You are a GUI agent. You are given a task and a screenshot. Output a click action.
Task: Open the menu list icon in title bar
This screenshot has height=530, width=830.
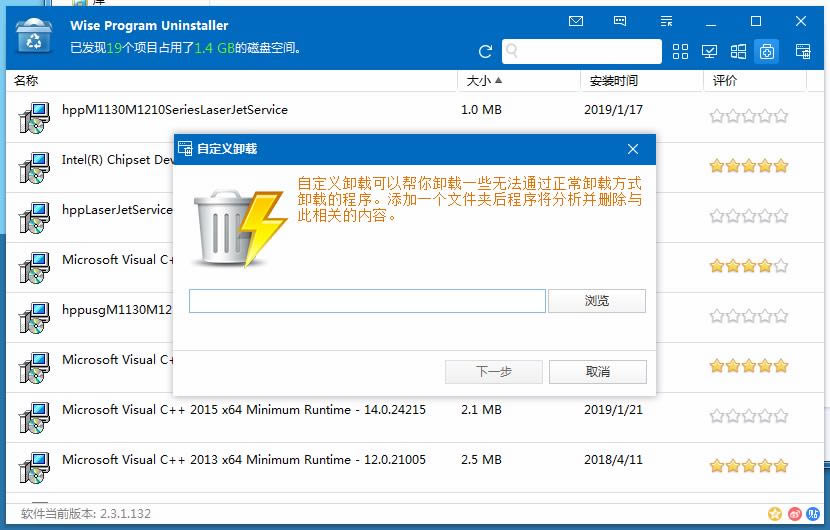pos(666,21)
